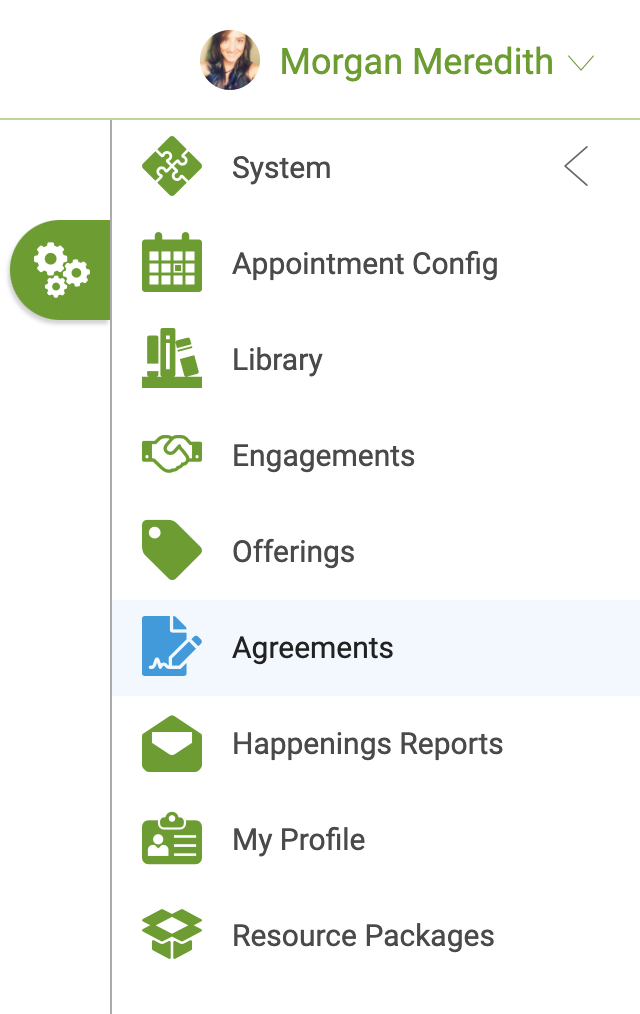The height and width of the screenshot is (1014, 640).
Task: Select the Offerings tag icon
Action: (171, 550)
